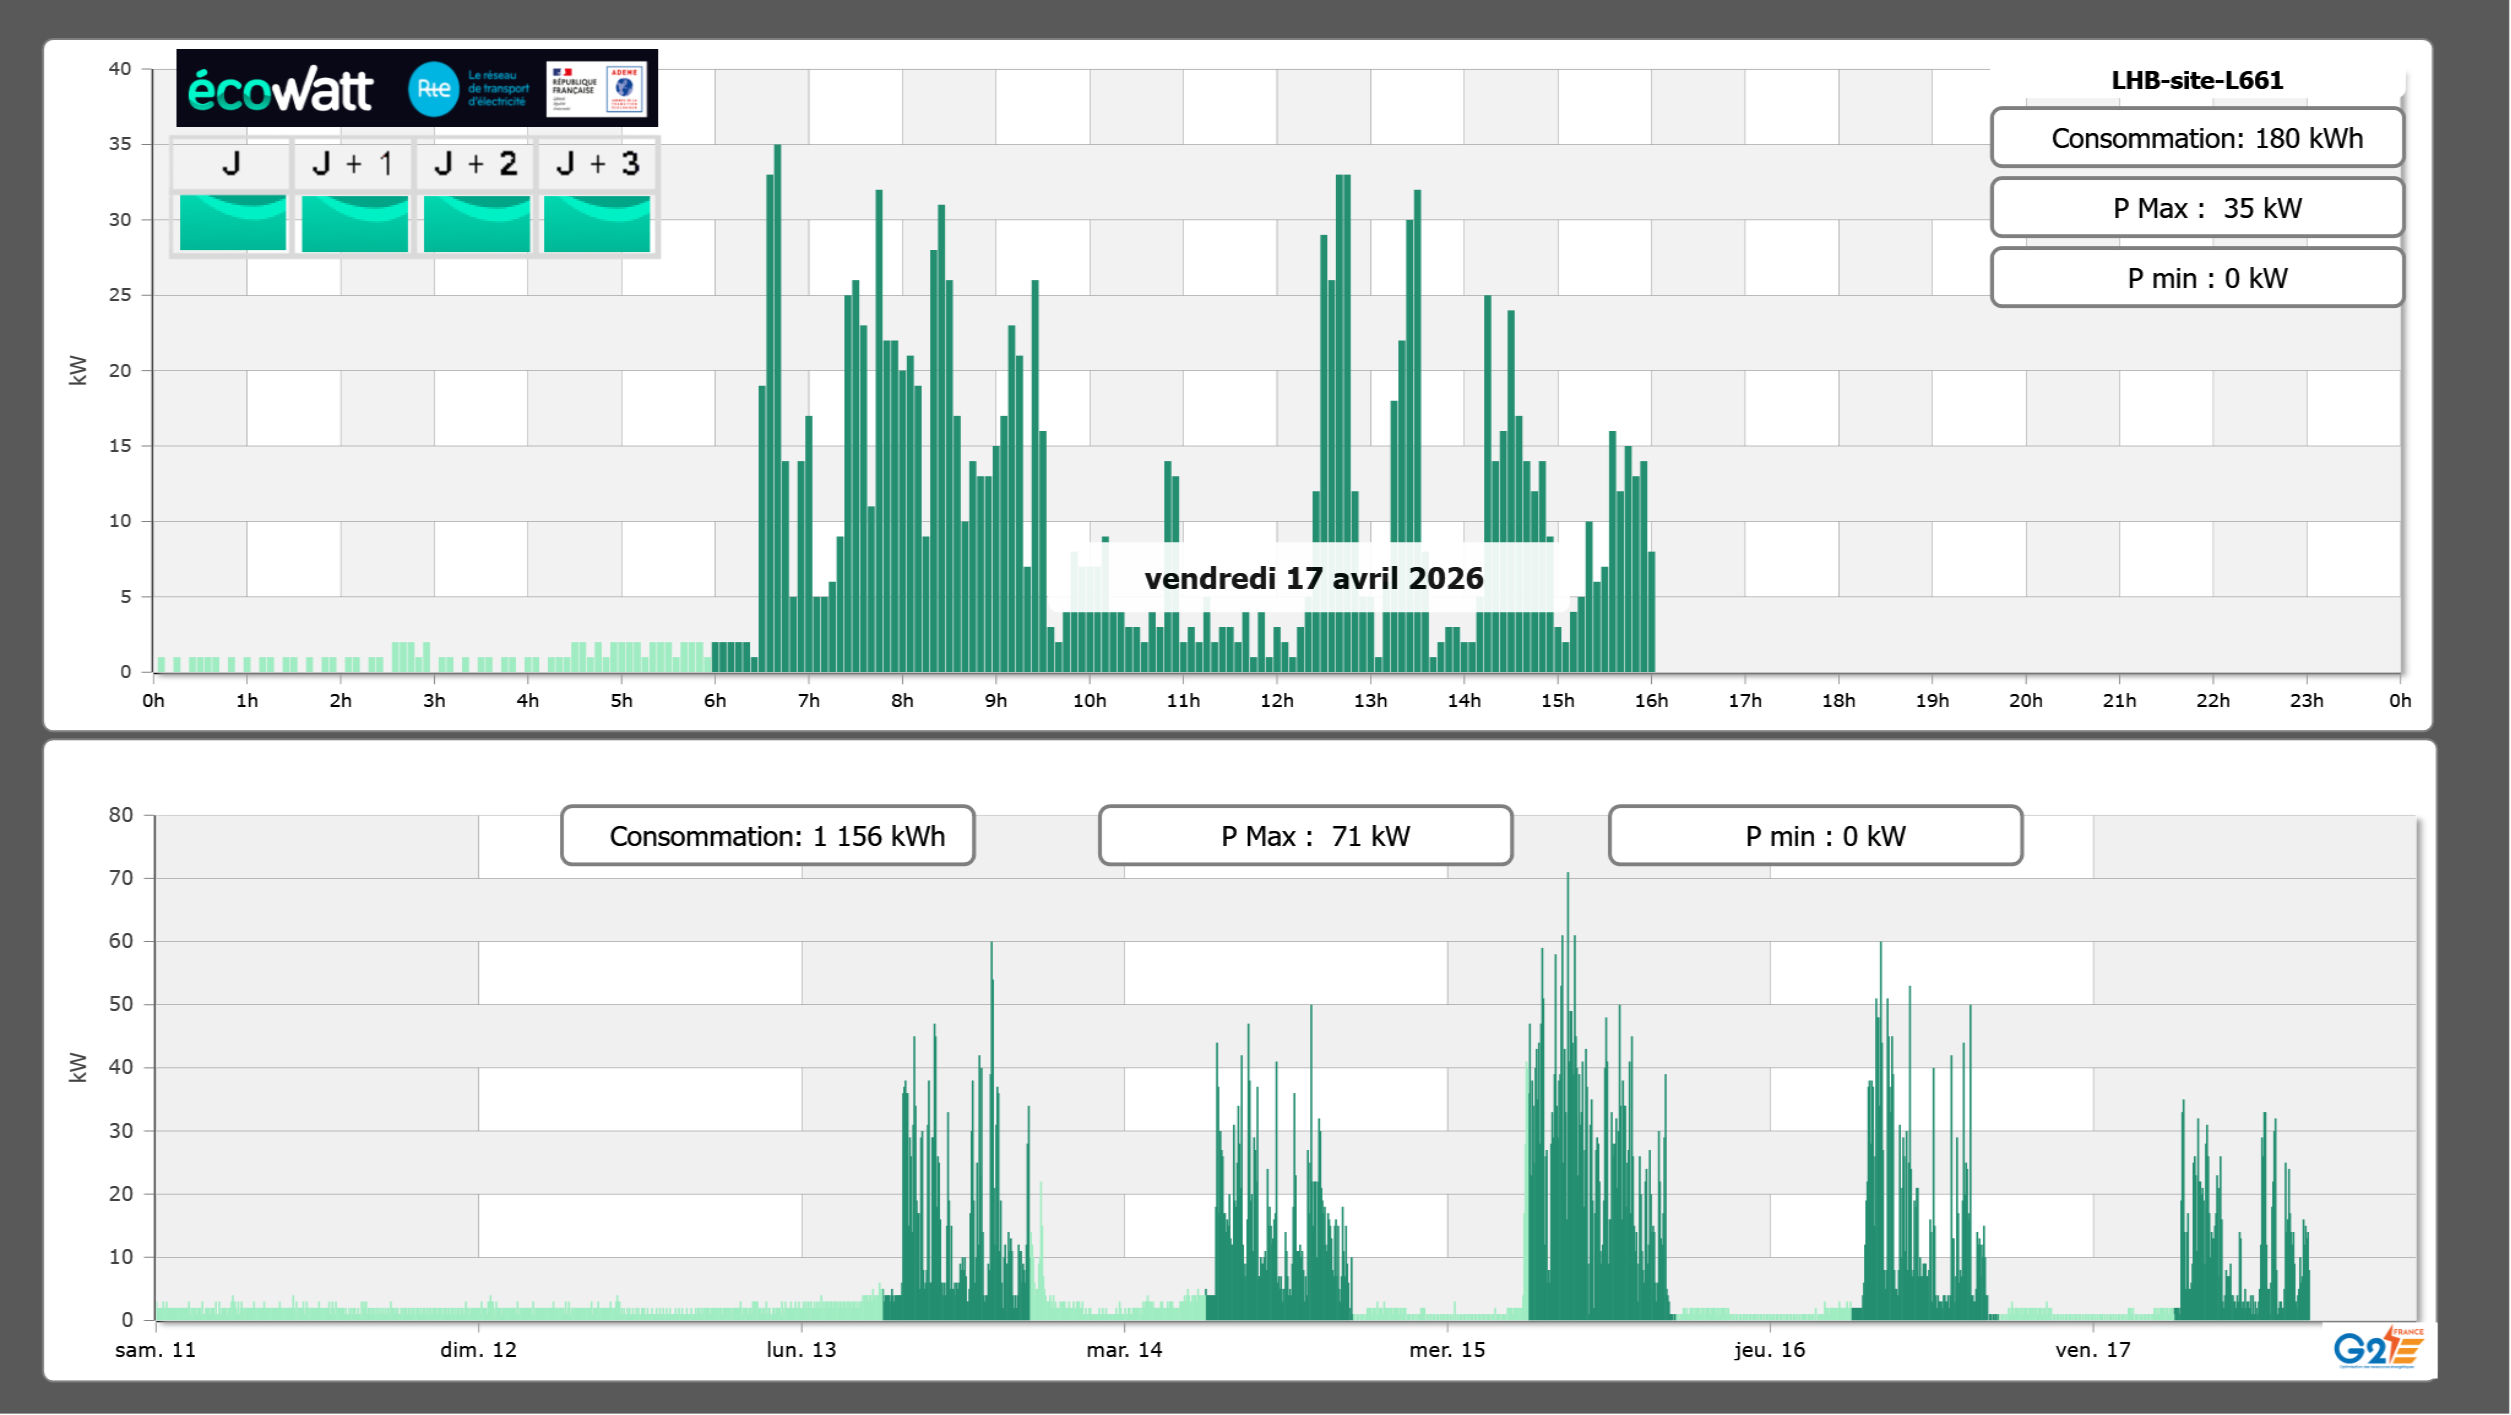Click the vendredi 17 avril 2026 label
This screenshot has width=2511, height=1415.
[1313, 578]
